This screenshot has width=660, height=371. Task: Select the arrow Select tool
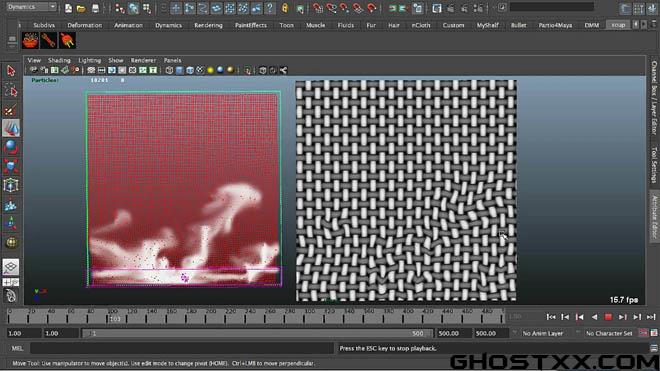point(11,71)
